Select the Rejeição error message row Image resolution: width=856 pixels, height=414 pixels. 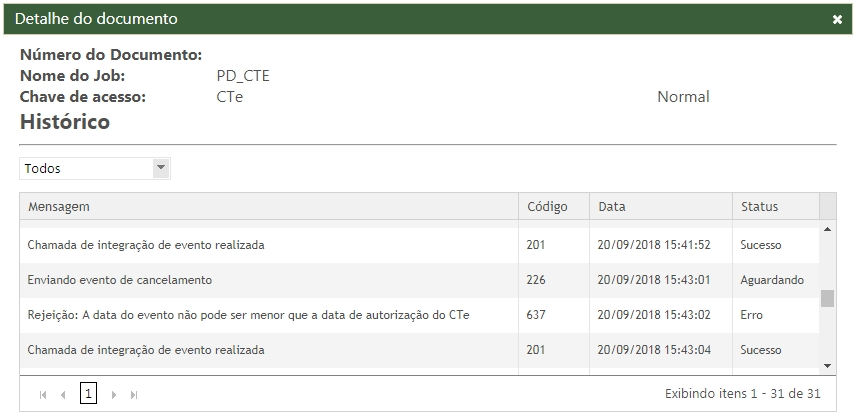click(x=249, y=315)
